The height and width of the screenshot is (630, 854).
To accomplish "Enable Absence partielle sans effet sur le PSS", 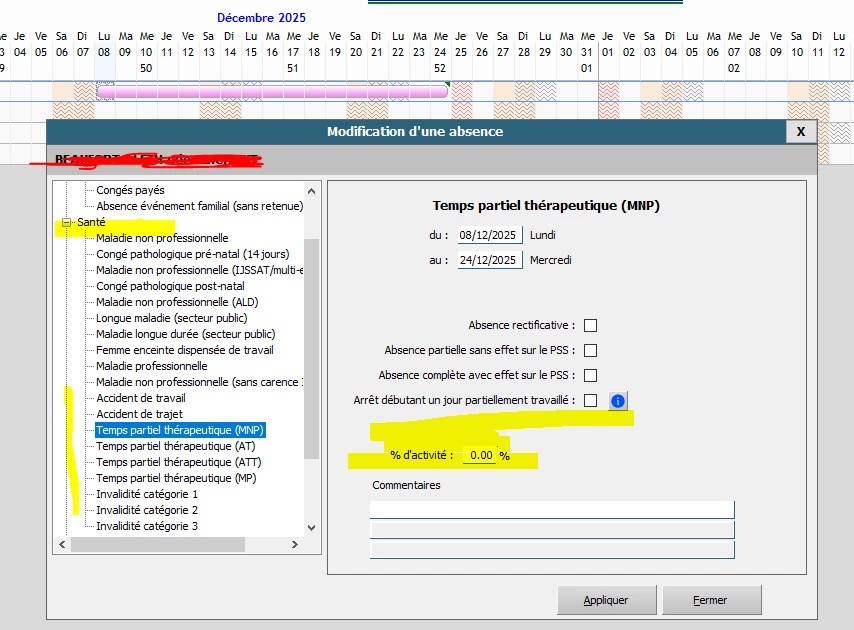I will click(590, 351).
